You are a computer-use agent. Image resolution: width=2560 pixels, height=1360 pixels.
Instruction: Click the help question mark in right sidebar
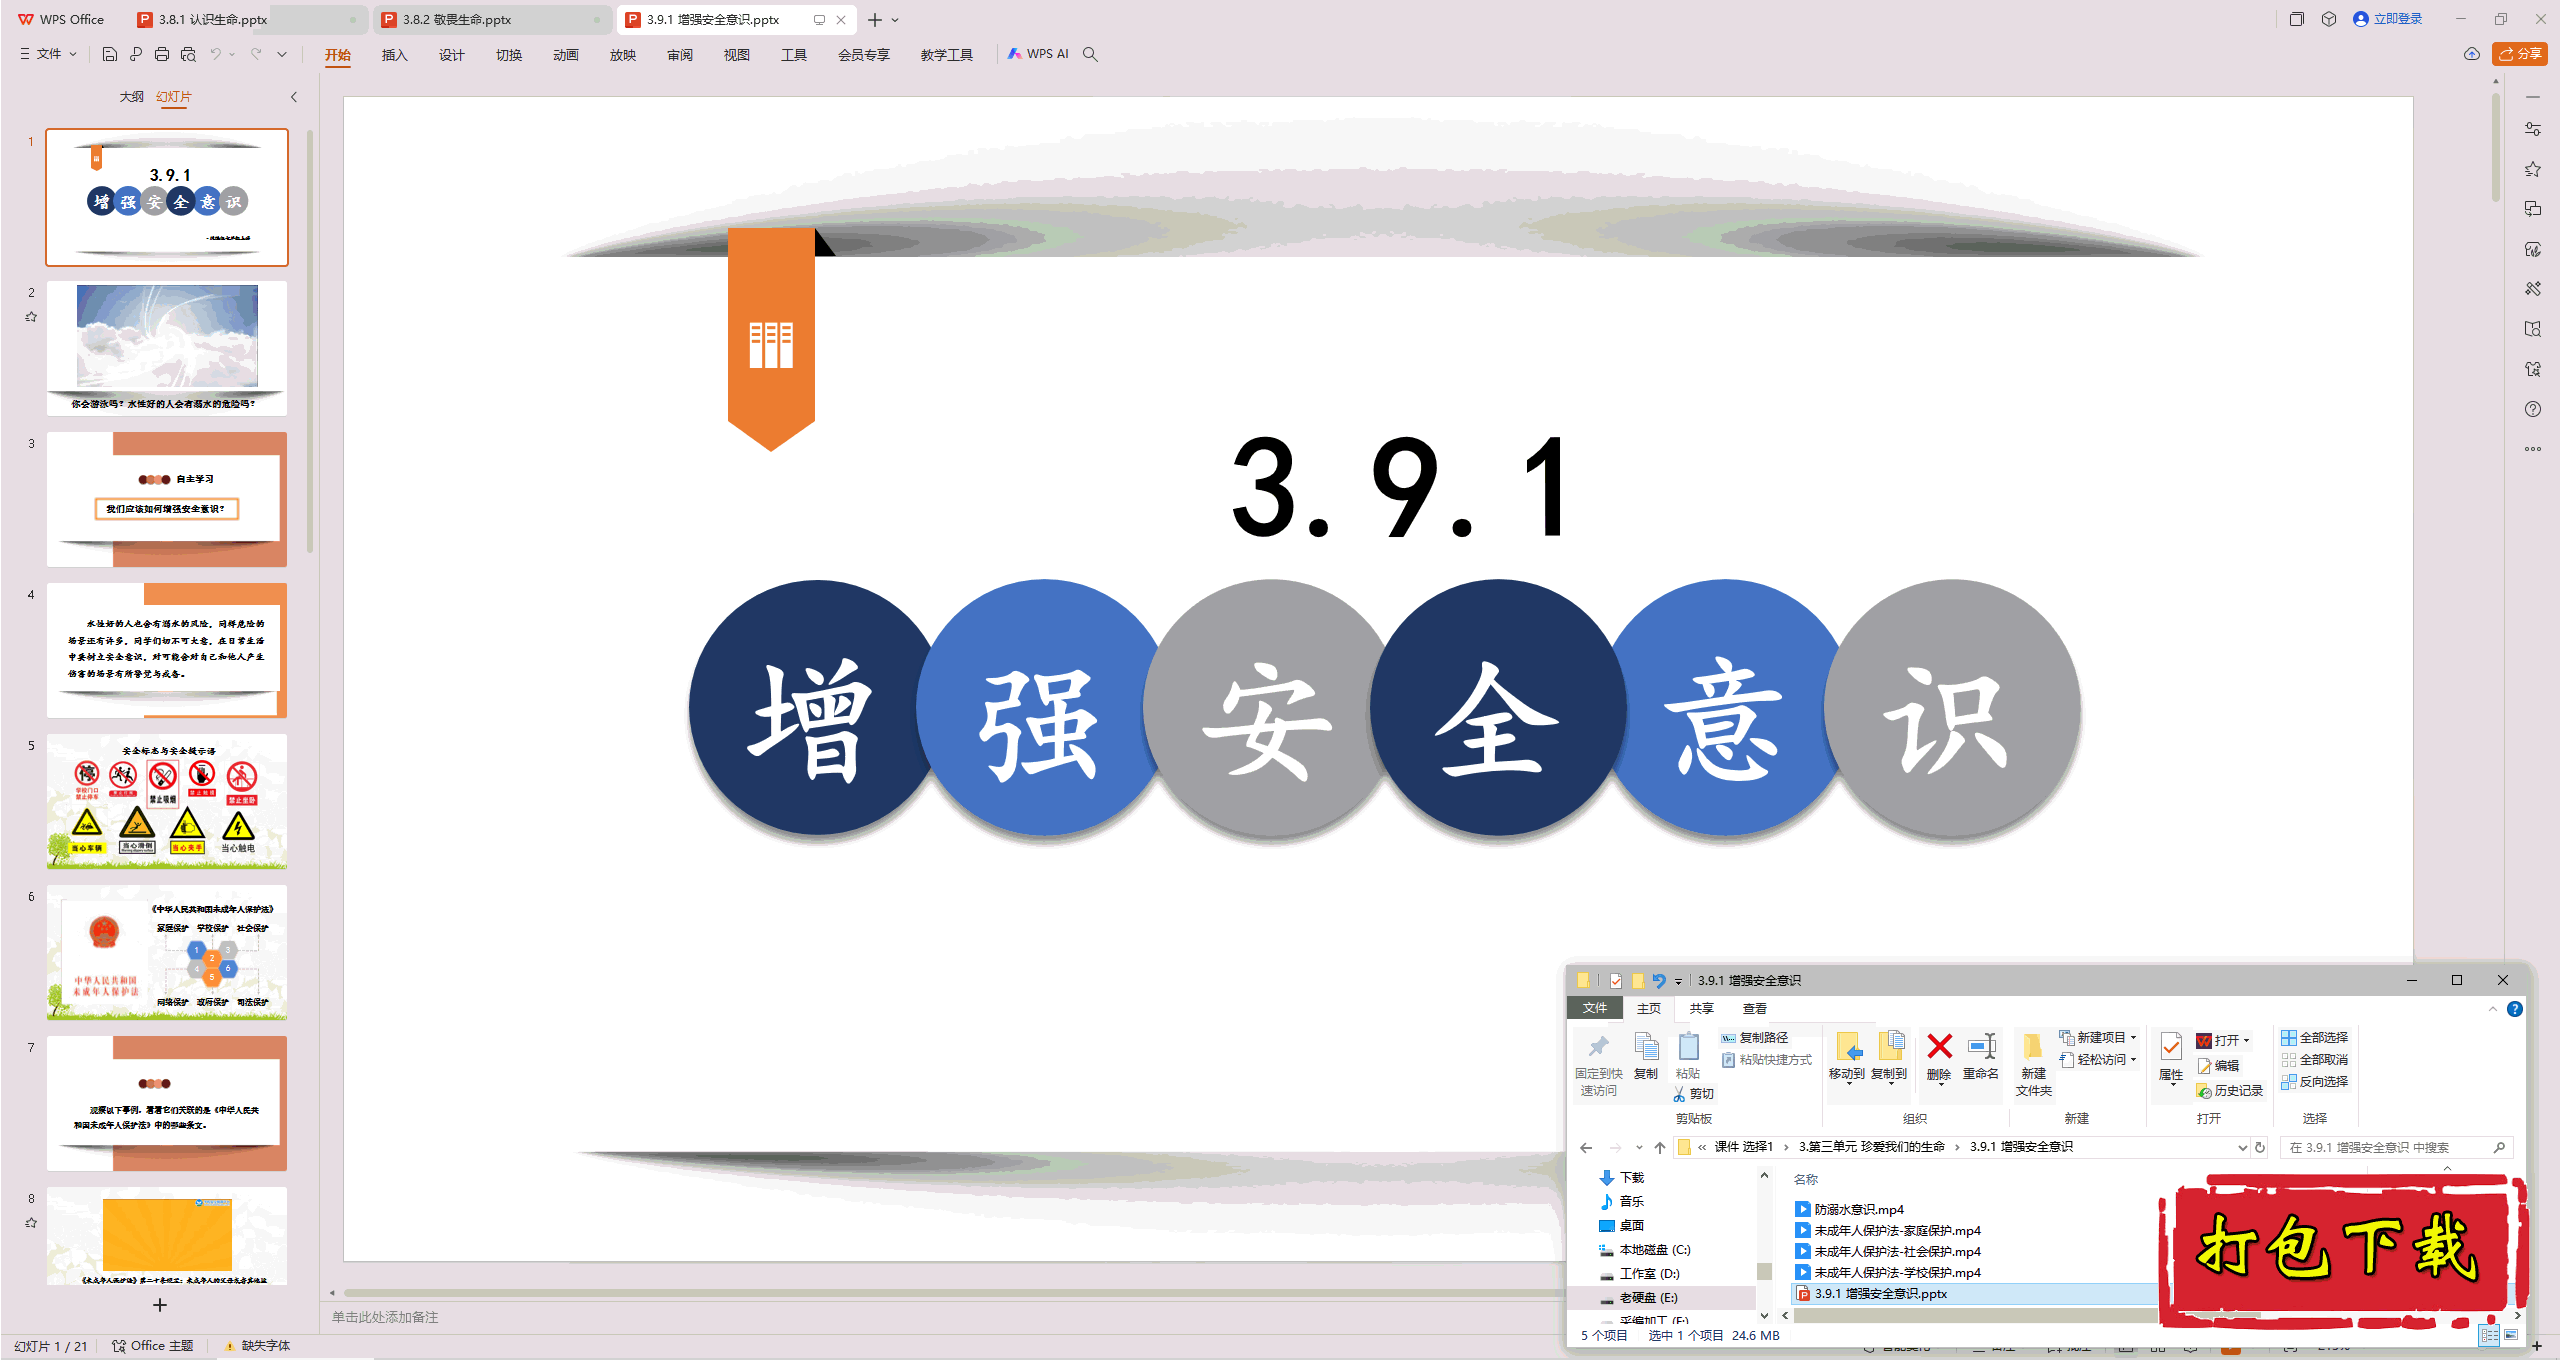(2533, 409)
